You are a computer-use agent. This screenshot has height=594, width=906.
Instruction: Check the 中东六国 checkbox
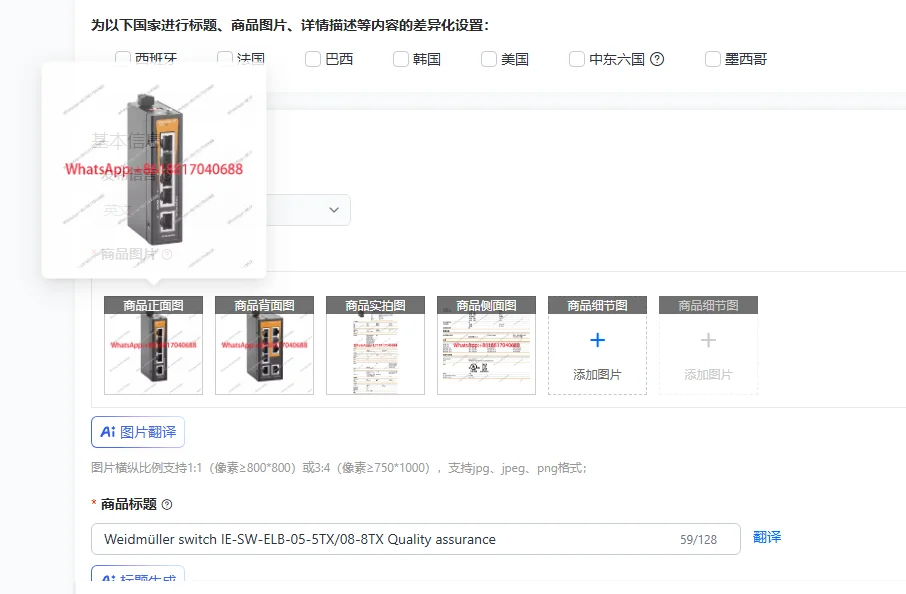click(577, 59)
